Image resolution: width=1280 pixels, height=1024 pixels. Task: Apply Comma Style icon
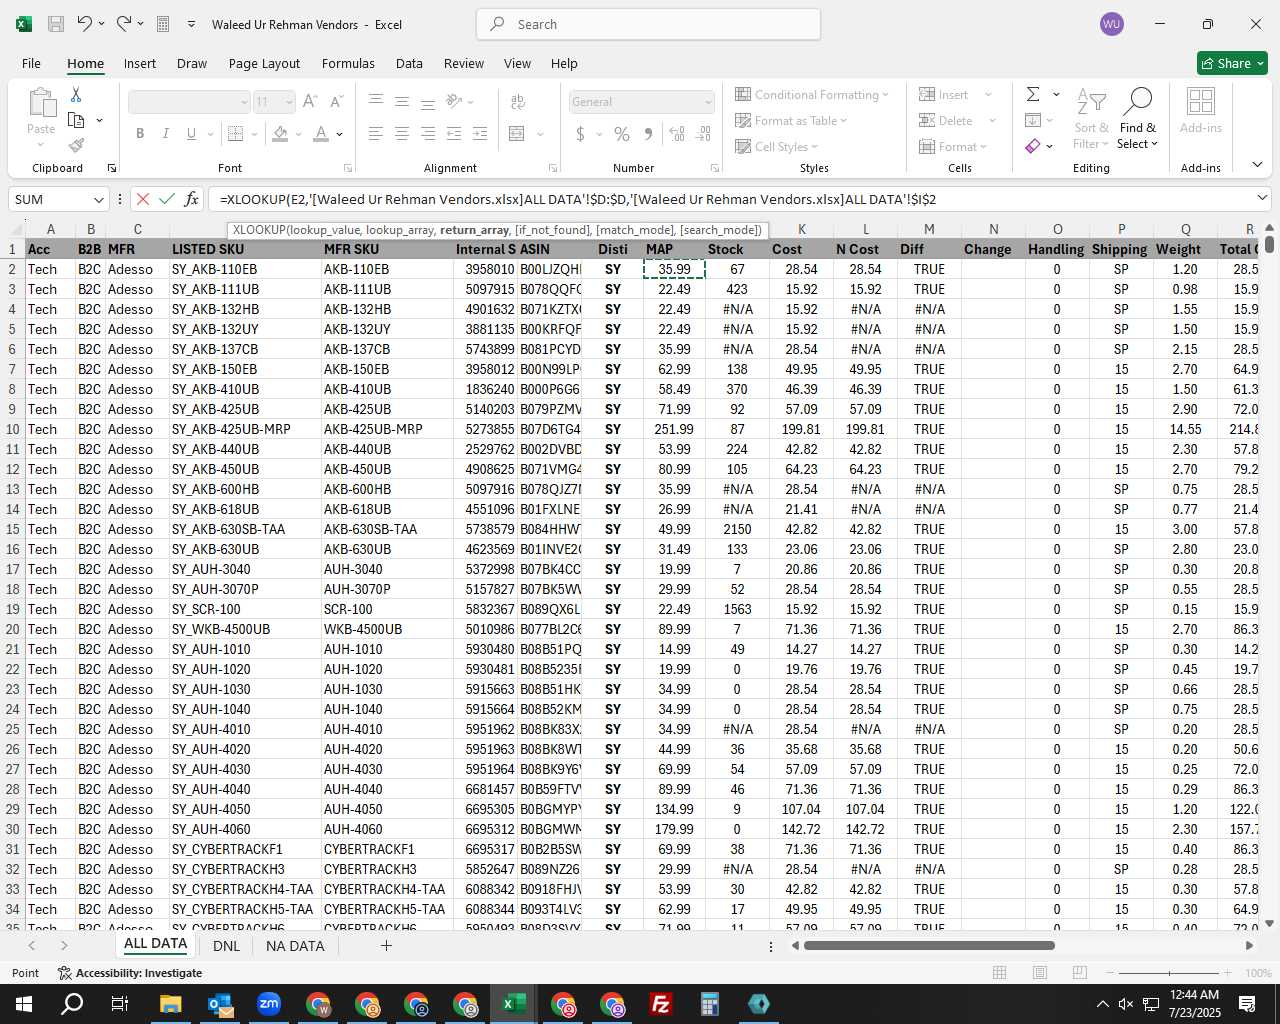click(648, 133)
